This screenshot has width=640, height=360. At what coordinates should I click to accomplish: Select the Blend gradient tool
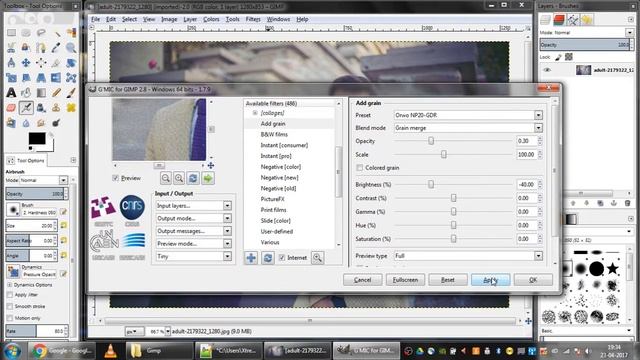pos(41,93)
